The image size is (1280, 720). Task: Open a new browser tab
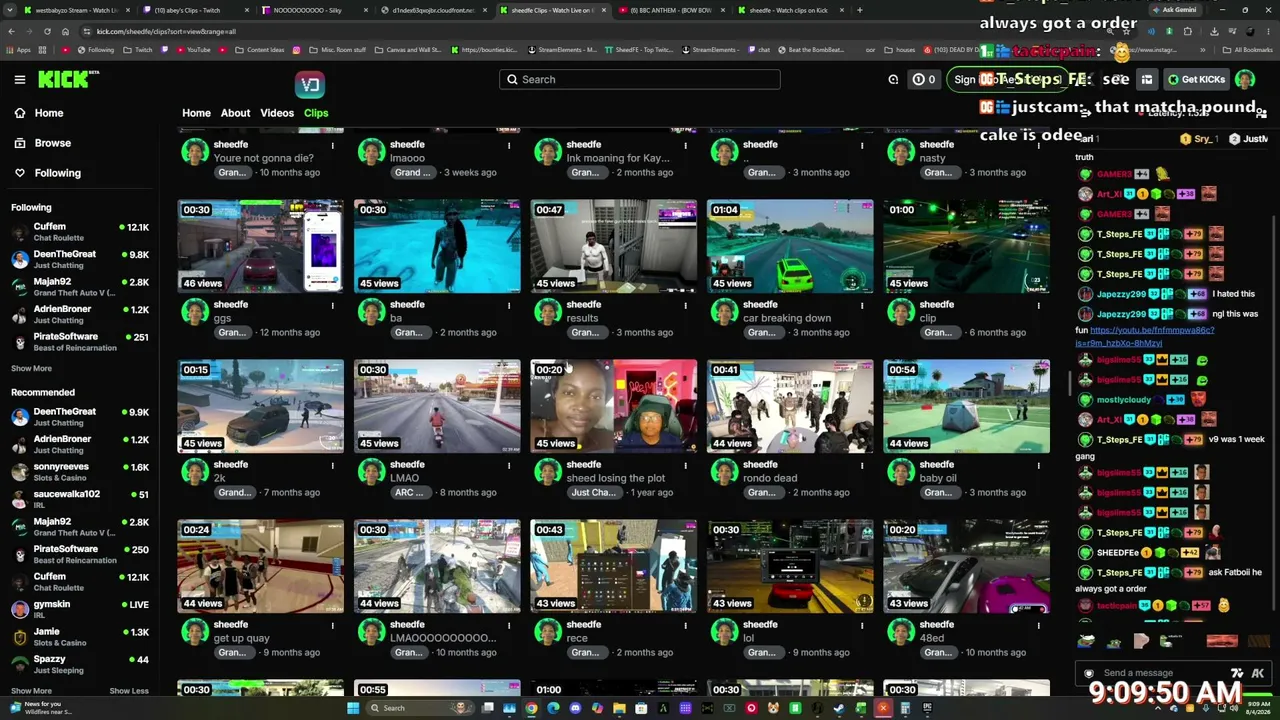pyautogui.click(x=859, y=10)
